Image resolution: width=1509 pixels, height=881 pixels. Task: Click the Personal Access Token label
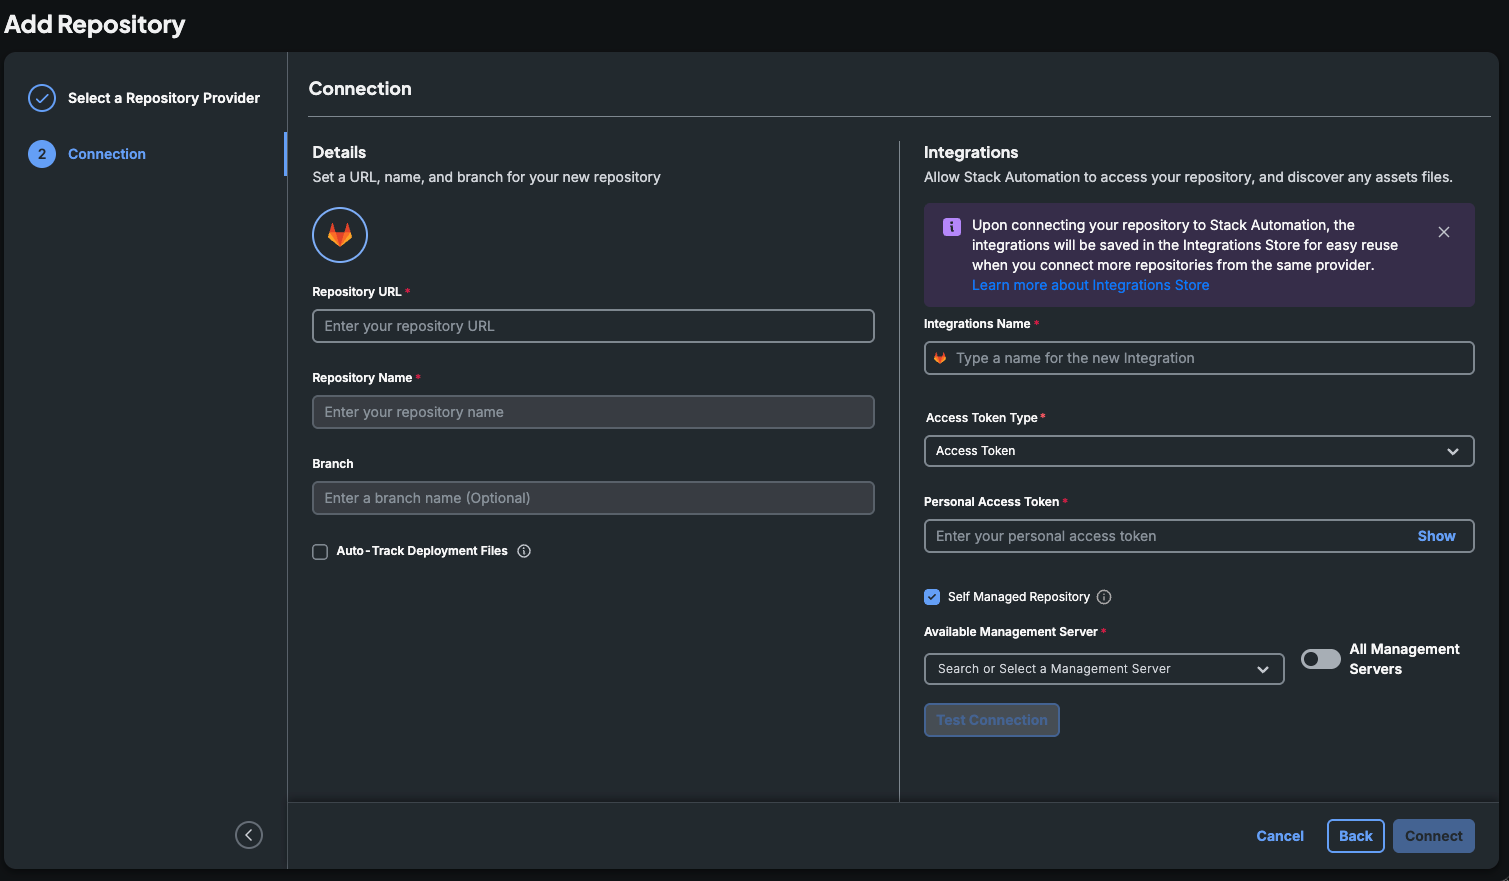(991, 502)
